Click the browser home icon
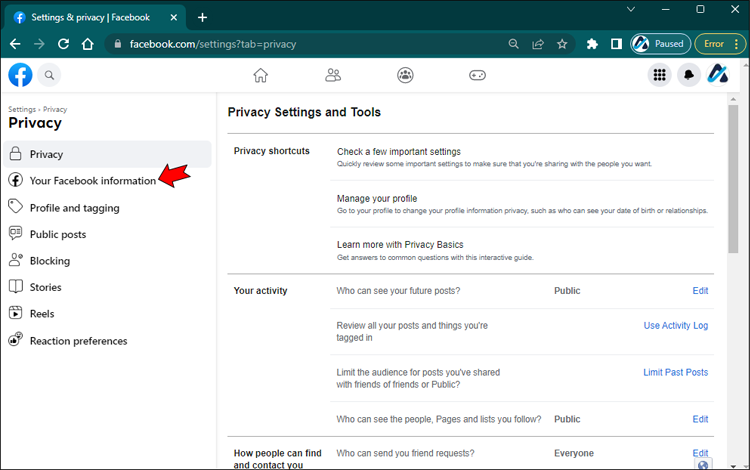 (x=88, y=44)
